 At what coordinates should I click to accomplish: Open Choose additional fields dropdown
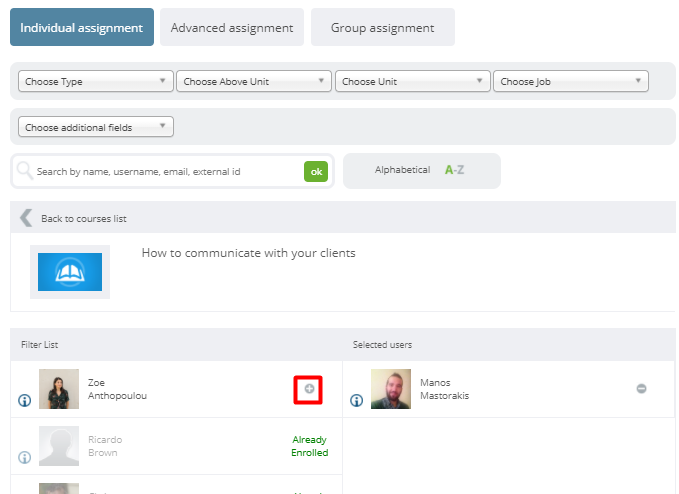coord(96,127)
